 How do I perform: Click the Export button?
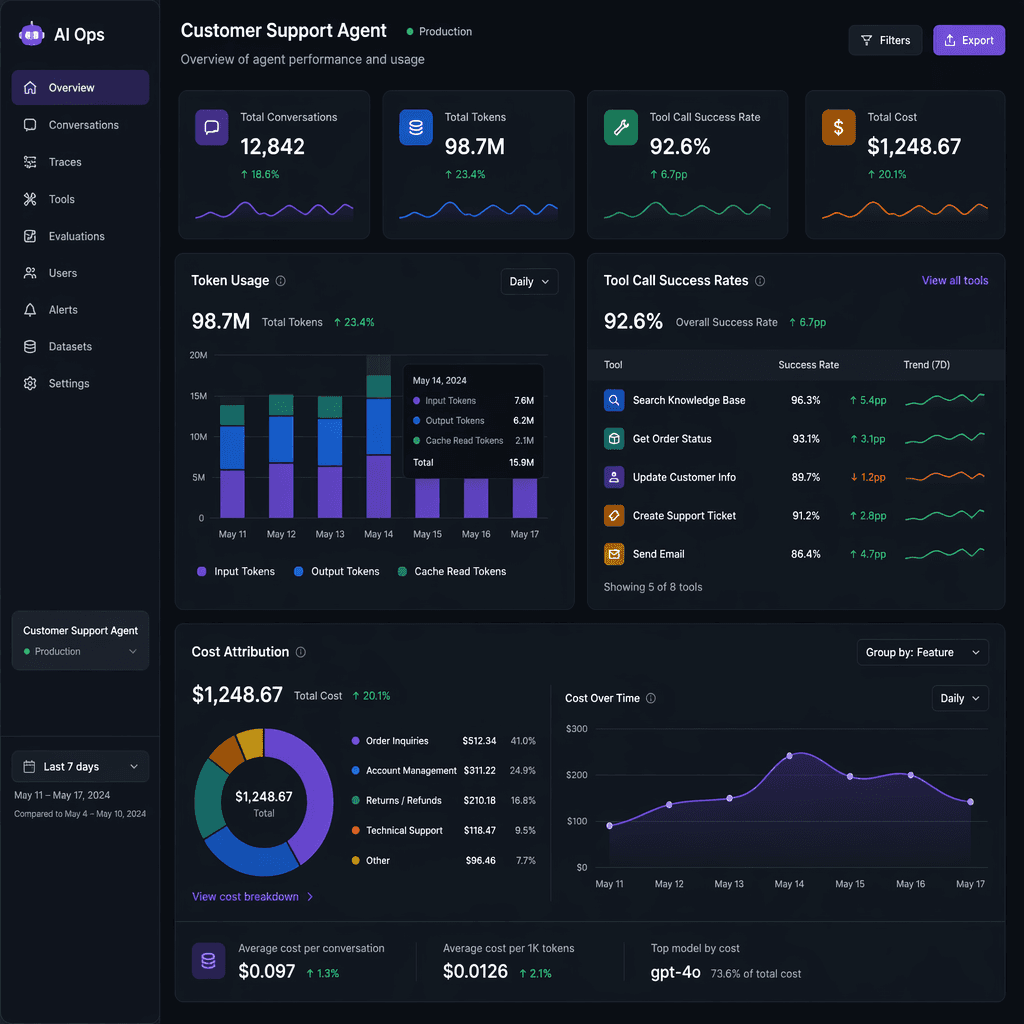968,40
